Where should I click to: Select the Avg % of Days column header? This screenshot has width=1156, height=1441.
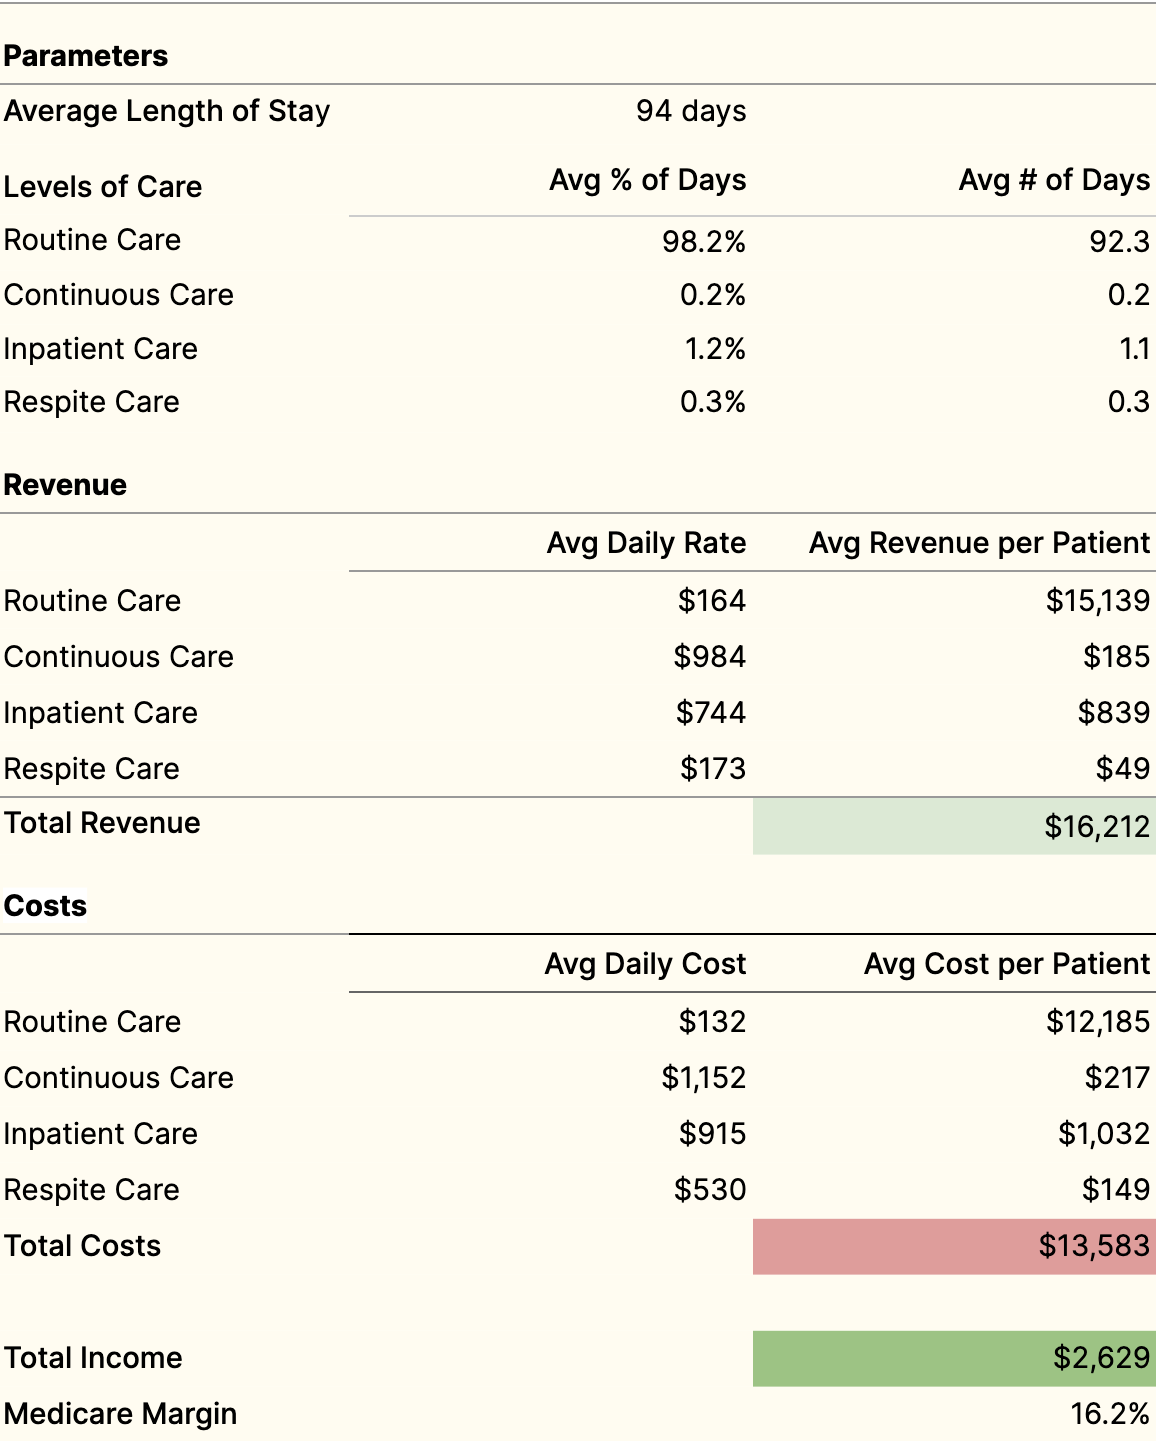pyautogui.click(x=648, y=180)
